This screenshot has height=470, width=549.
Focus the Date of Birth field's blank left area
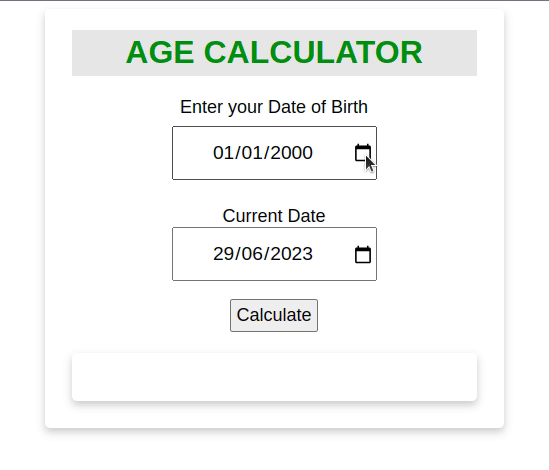193,153
